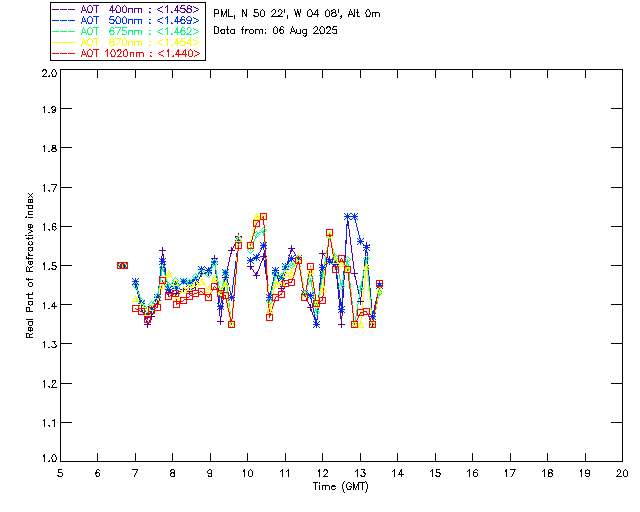Image resolution: width=640 pixels, height=512 pixels.
Task: Click the x-axis label 5
Action: [x=60, y=474]
